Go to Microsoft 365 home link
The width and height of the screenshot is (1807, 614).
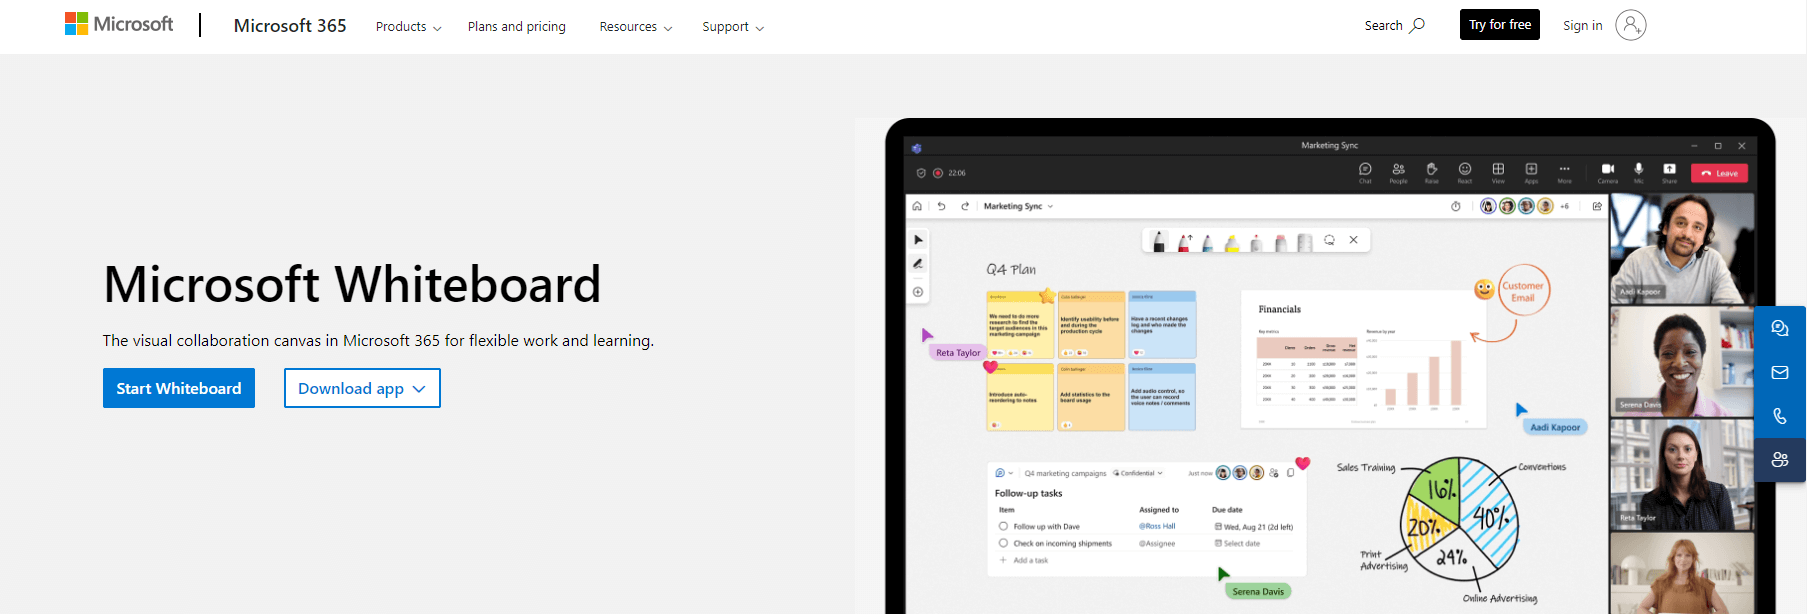[290, 26]
